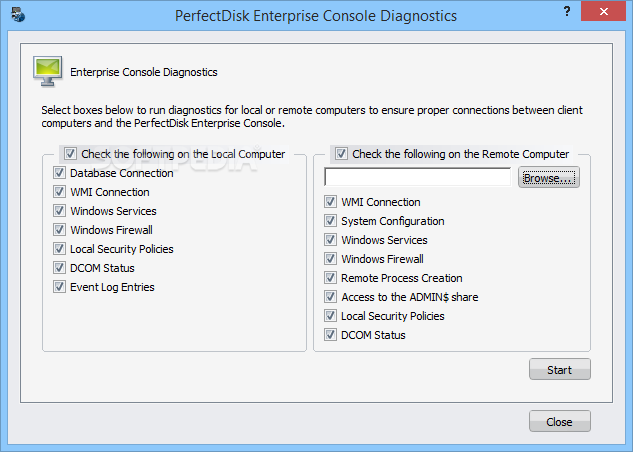The height and width of the screenshot is (452, 633).
Task: Disable local Windows Firewall check
Action: [x=59, y=230]
